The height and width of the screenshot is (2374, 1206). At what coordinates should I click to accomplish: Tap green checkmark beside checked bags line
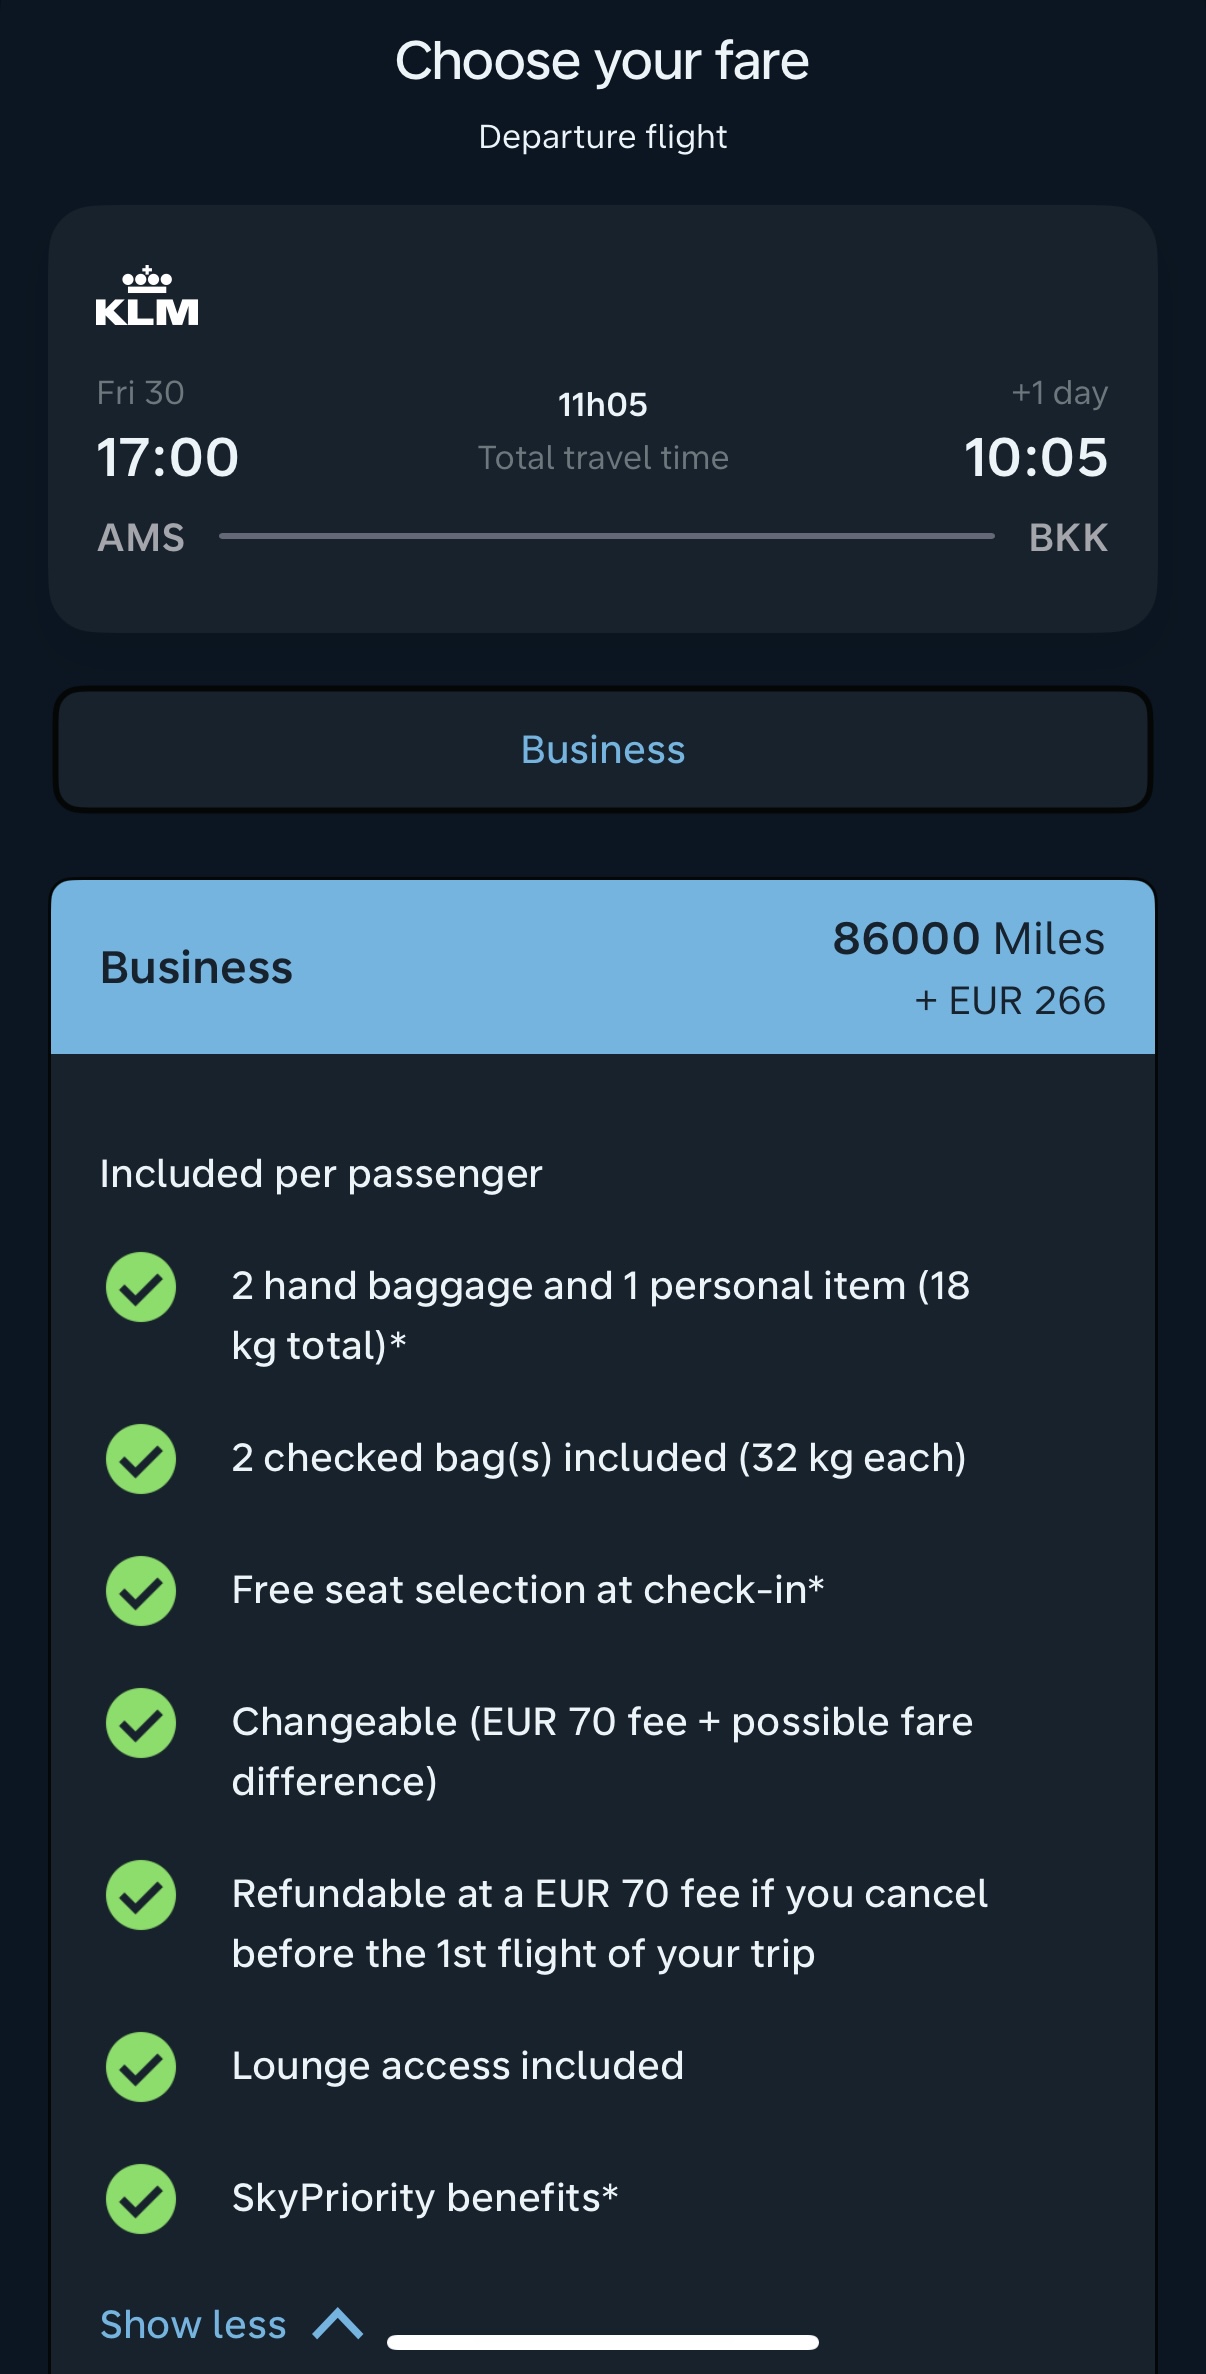pos(141,1459)
